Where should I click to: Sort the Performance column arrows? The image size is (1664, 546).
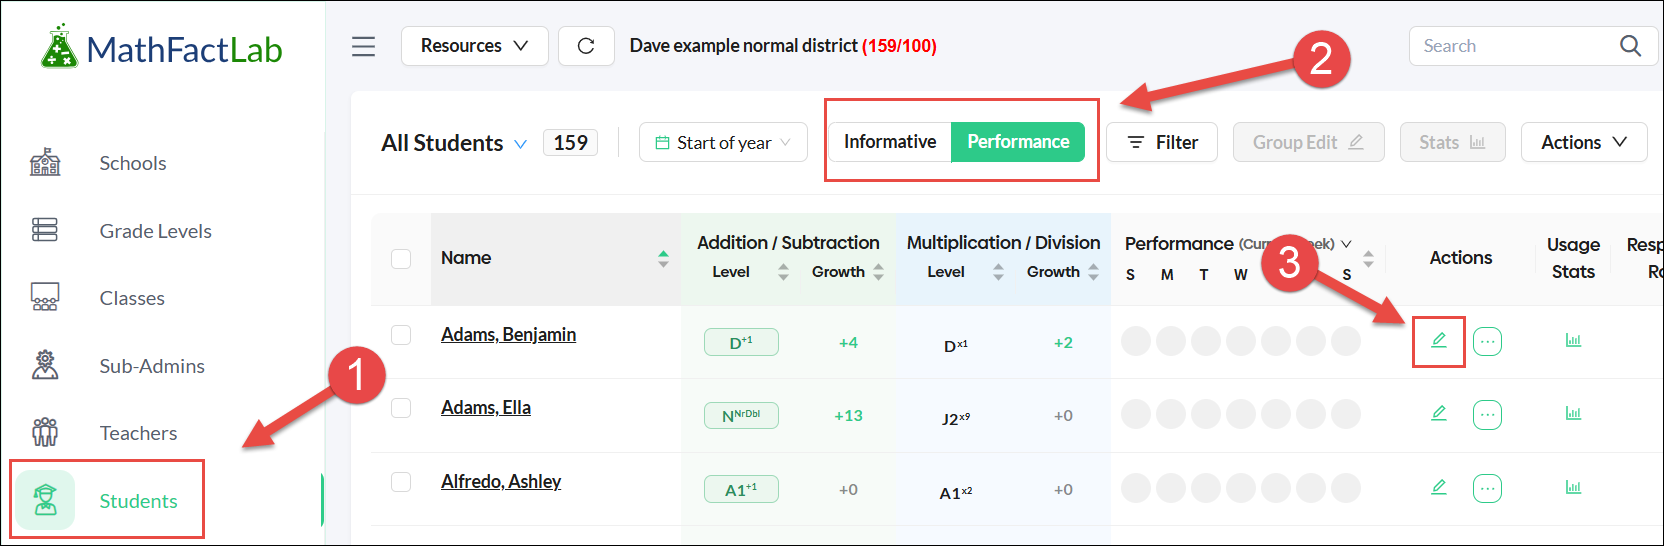coord(1368,259)
